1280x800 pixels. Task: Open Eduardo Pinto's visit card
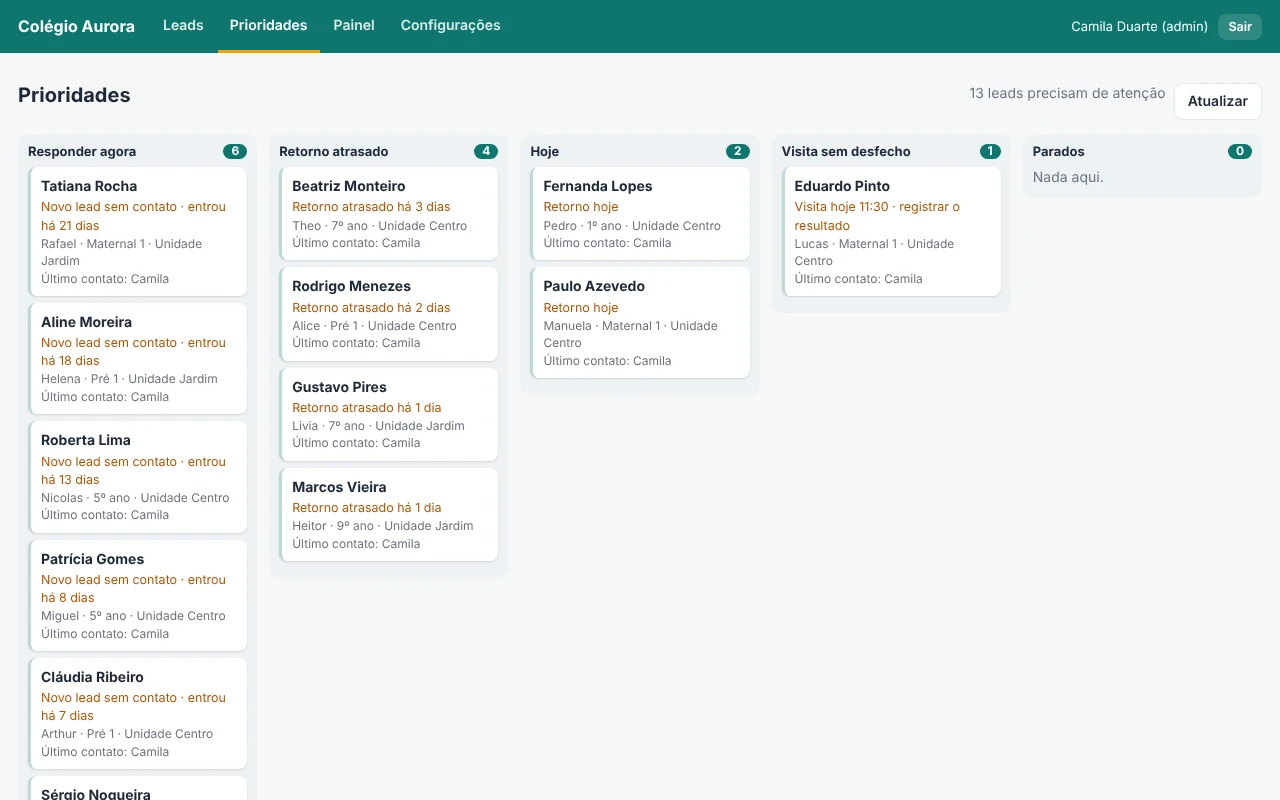[x=891, y=231]
